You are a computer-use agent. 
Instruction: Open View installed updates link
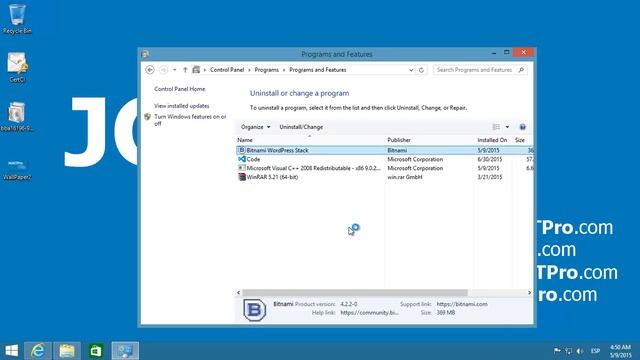(x=182, y=106)
